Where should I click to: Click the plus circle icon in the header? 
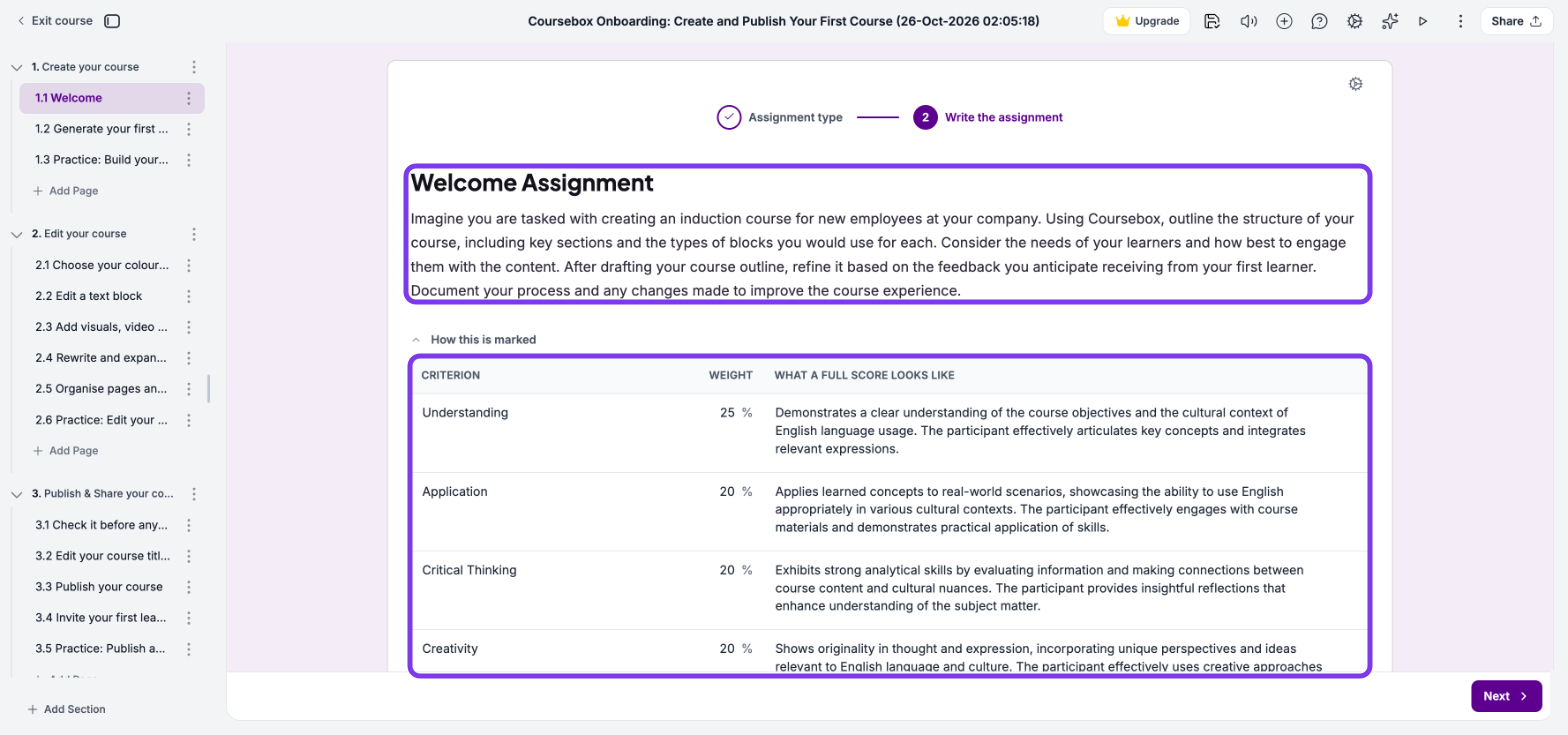(1285, 21)
